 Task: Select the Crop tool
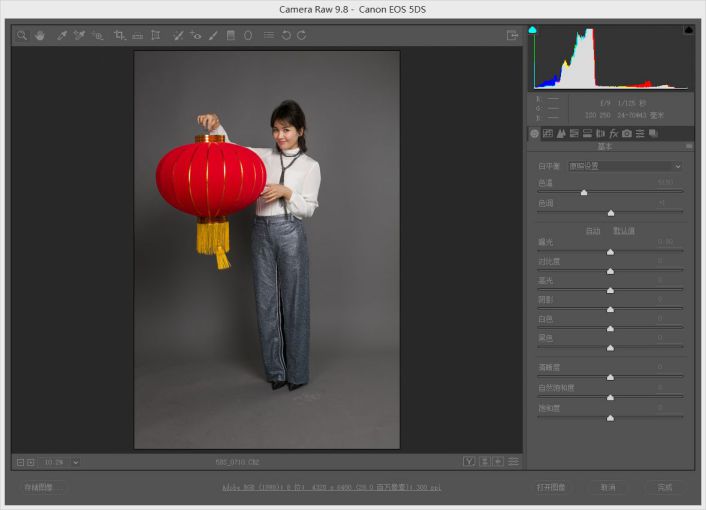pos(120,35)
